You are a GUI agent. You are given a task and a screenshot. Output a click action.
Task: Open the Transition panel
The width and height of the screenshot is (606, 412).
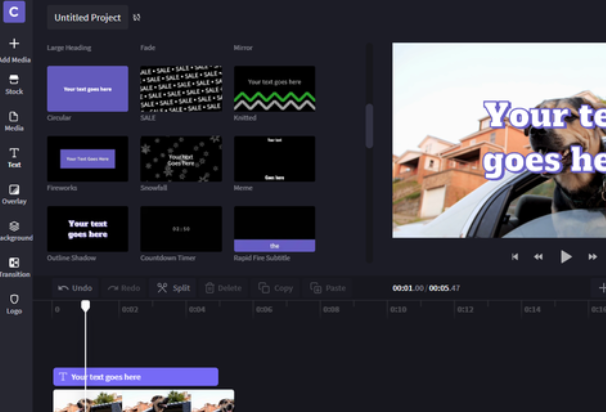14,267
